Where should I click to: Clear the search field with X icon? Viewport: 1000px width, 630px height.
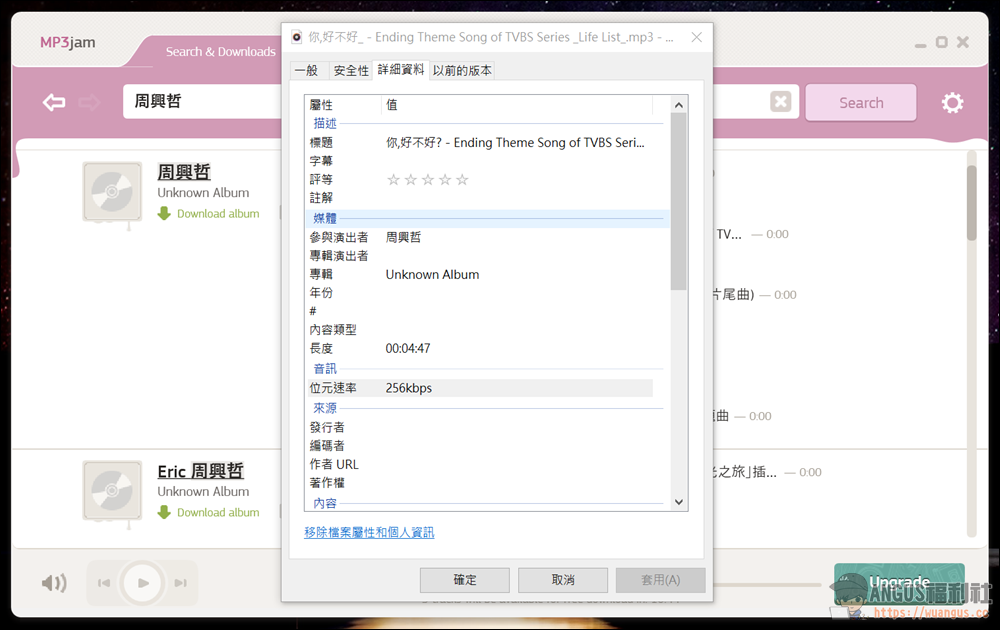[781, 101]
